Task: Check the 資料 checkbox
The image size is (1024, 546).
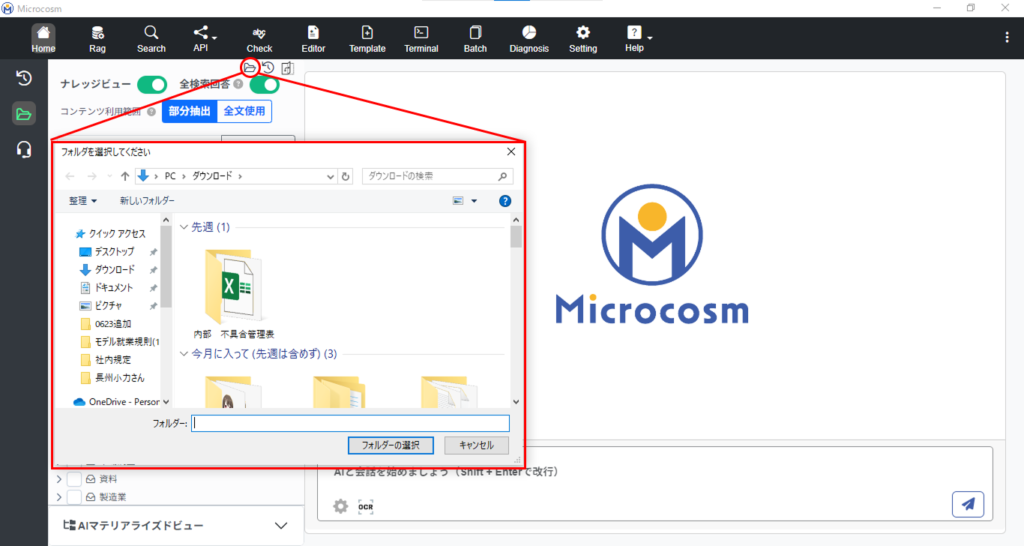Action: (74, 479)
